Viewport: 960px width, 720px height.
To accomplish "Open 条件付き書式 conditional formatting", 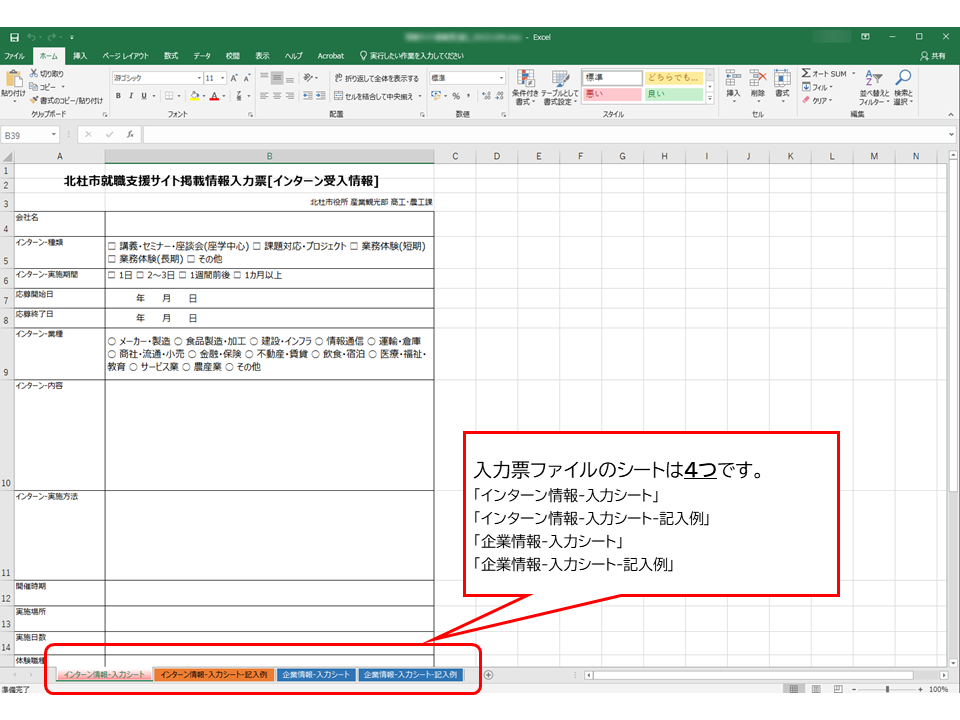I will coord(525,87).
